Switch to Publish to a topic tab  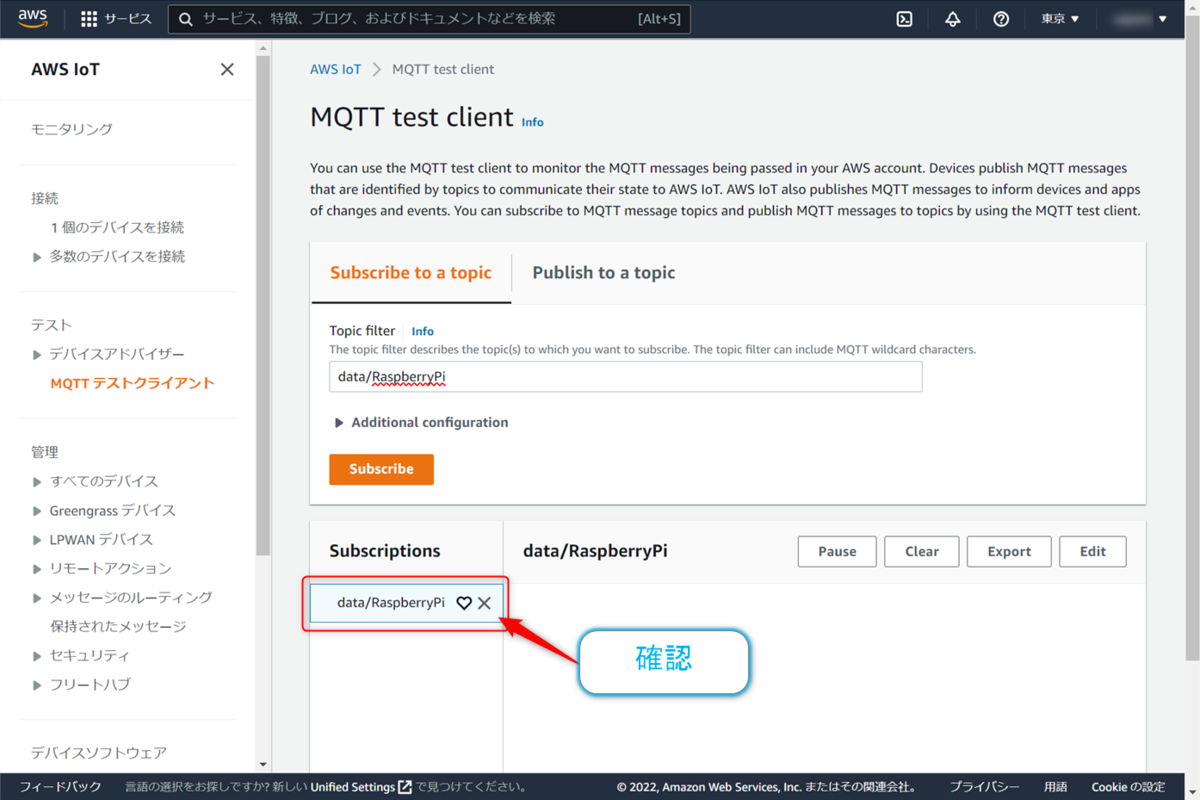tap(604, 273)
